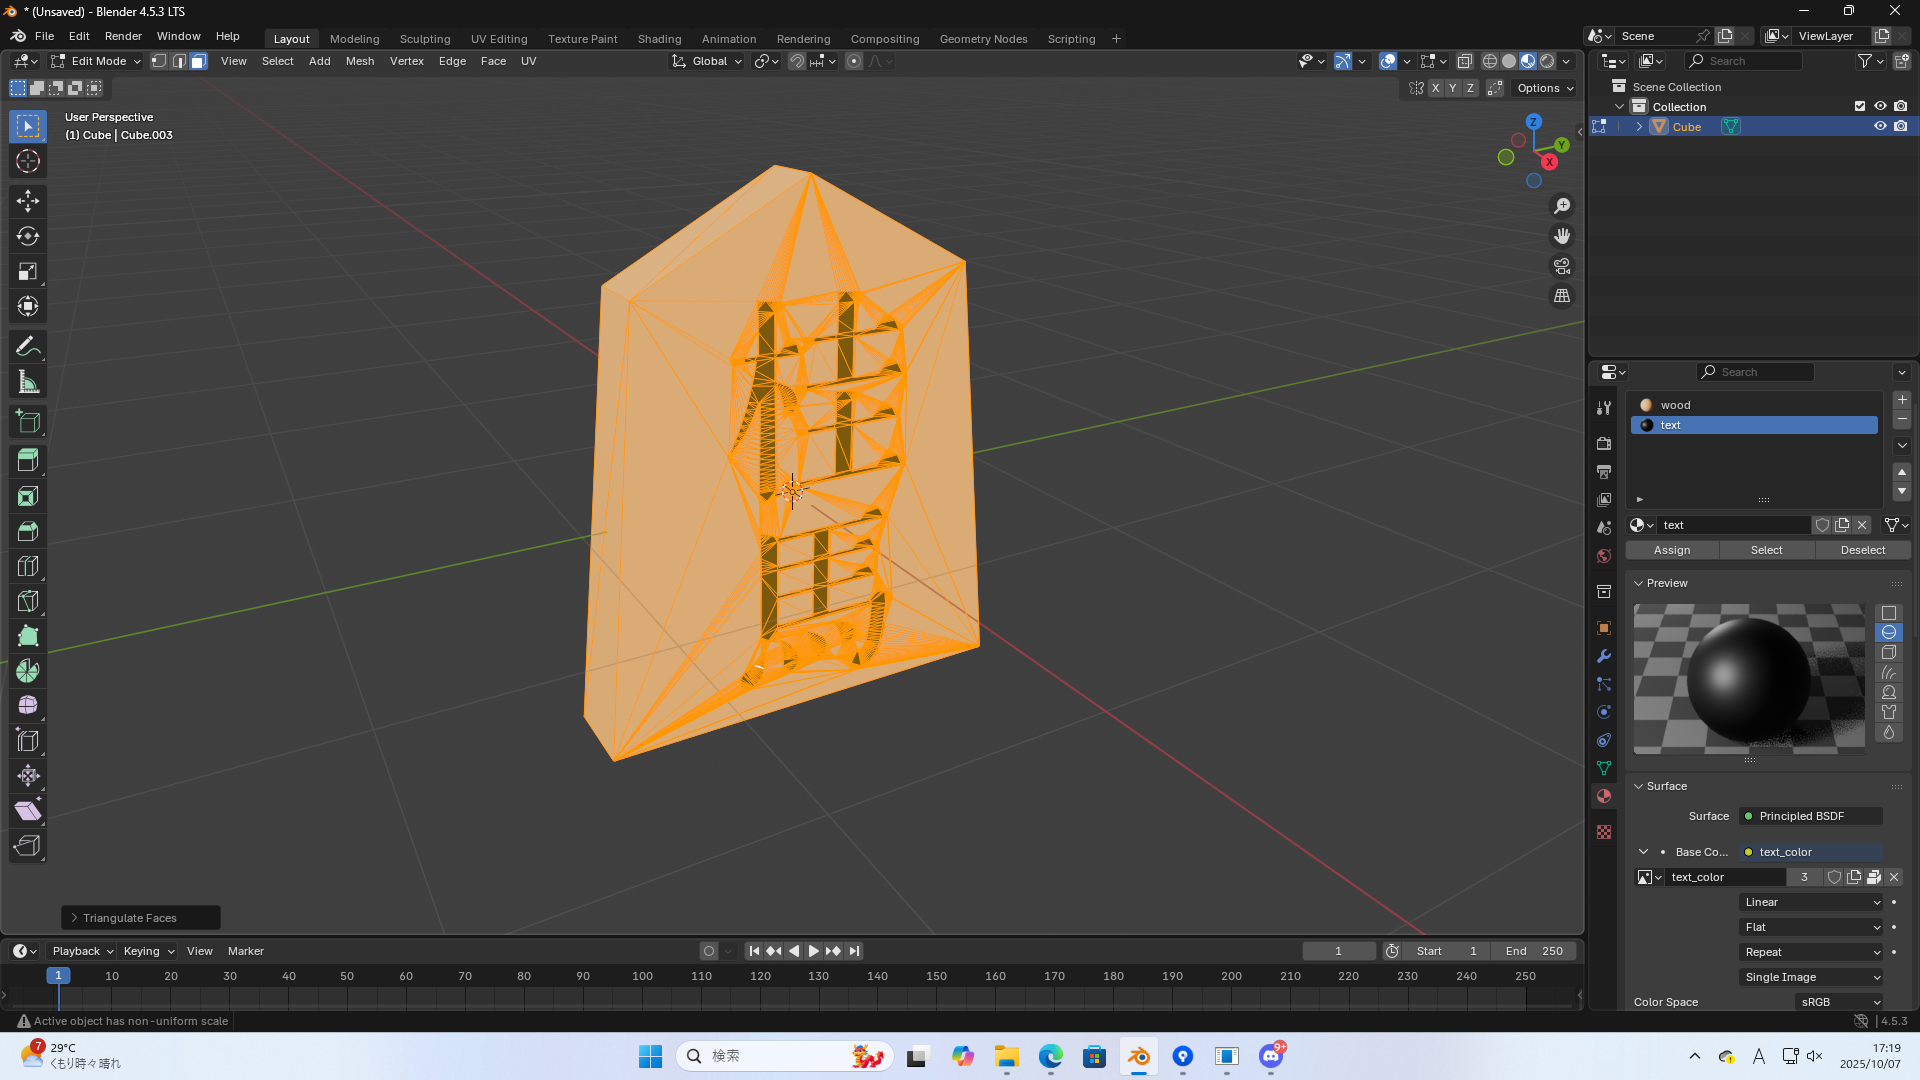1920x1080 pixels.
Task: Select the Rotate tool
Action: tap(27, 236)
